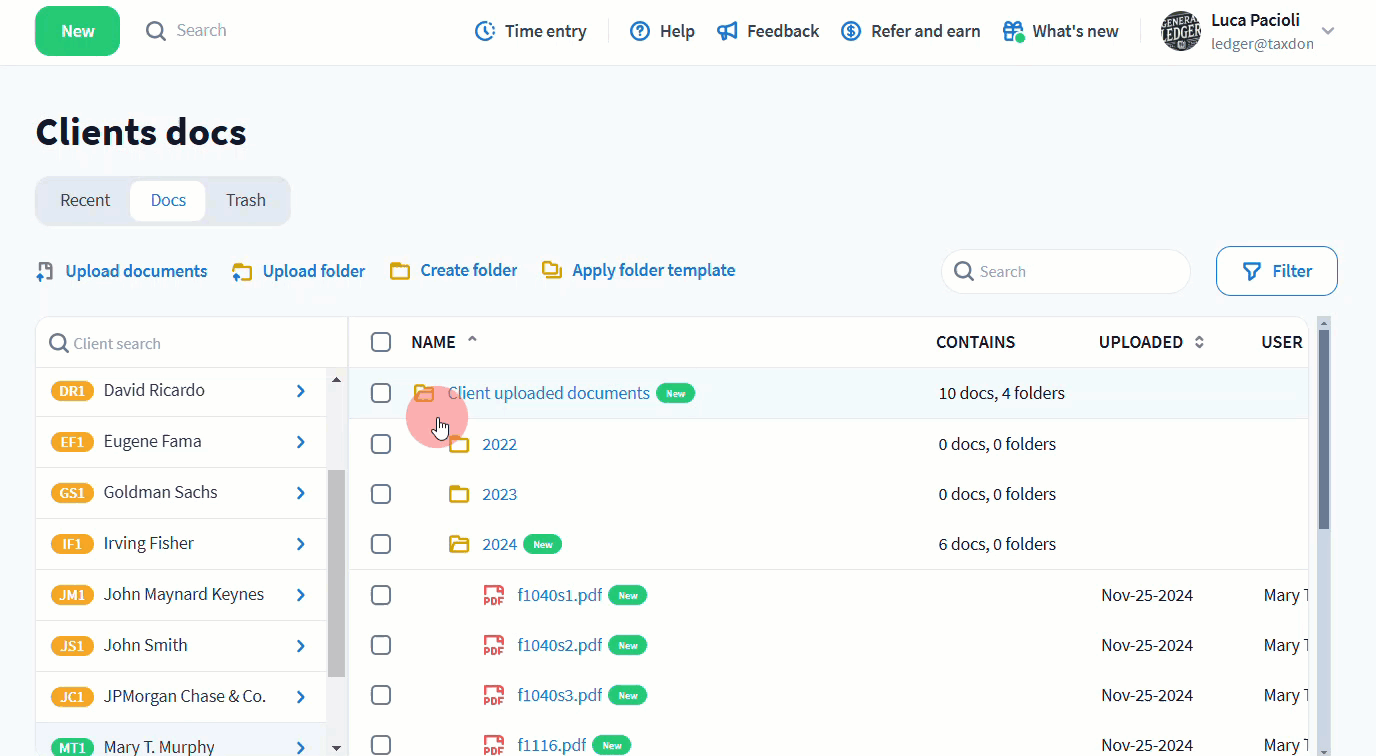Select the checkbox for f1040s2.pdf
Viewport: 1376px width, 756px height.
pyautogui.click(x=381, y=645)
